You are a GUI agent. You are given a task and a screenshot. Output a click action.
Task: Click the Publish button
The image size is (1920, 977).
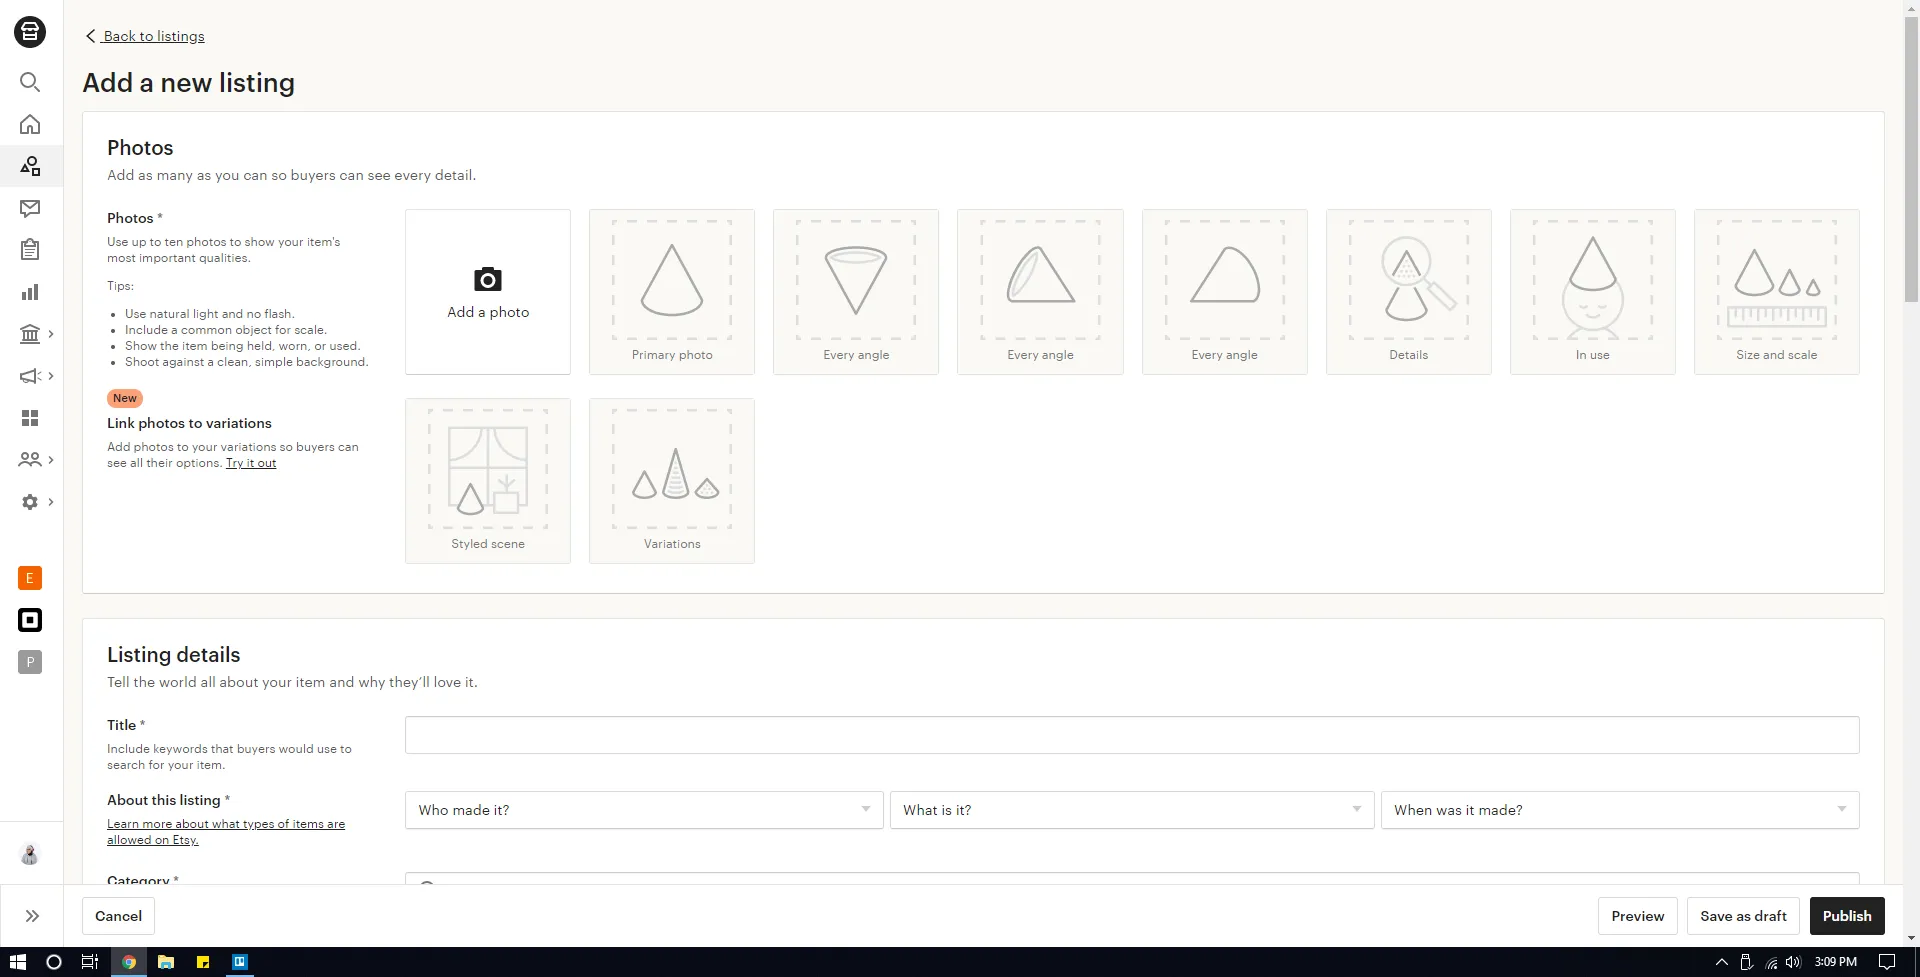[x=1847, y=916]
